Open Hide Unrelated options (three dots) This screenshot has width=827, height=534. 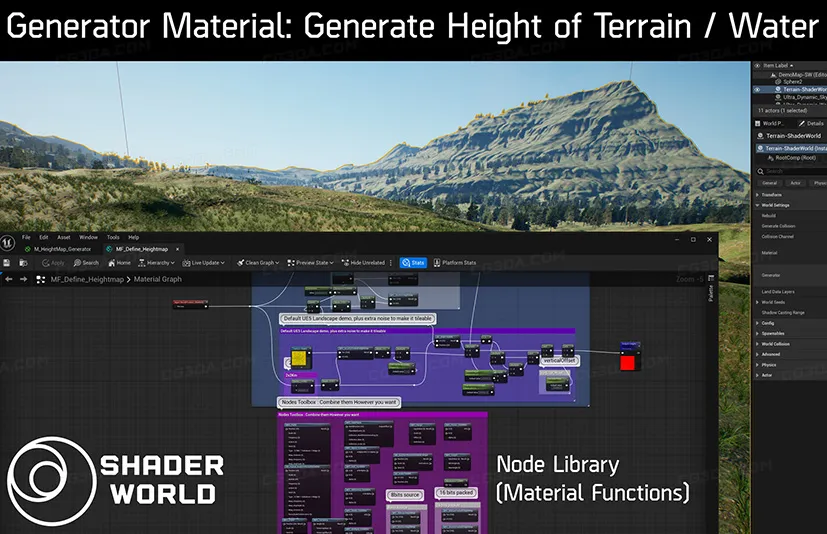(391, 263)
